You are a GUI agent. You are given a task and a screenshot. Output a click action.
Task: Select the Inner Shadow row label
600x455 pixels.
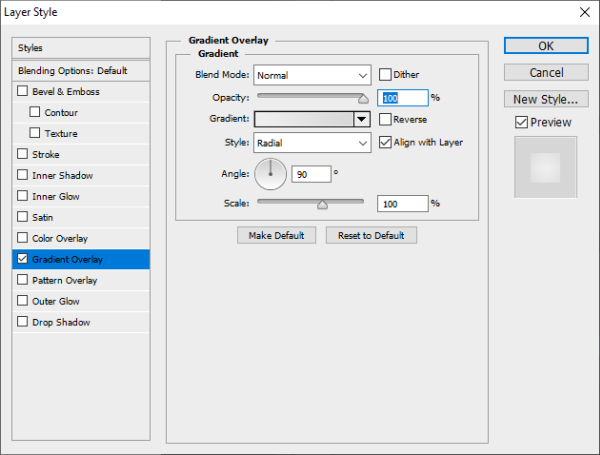[62, 175]
